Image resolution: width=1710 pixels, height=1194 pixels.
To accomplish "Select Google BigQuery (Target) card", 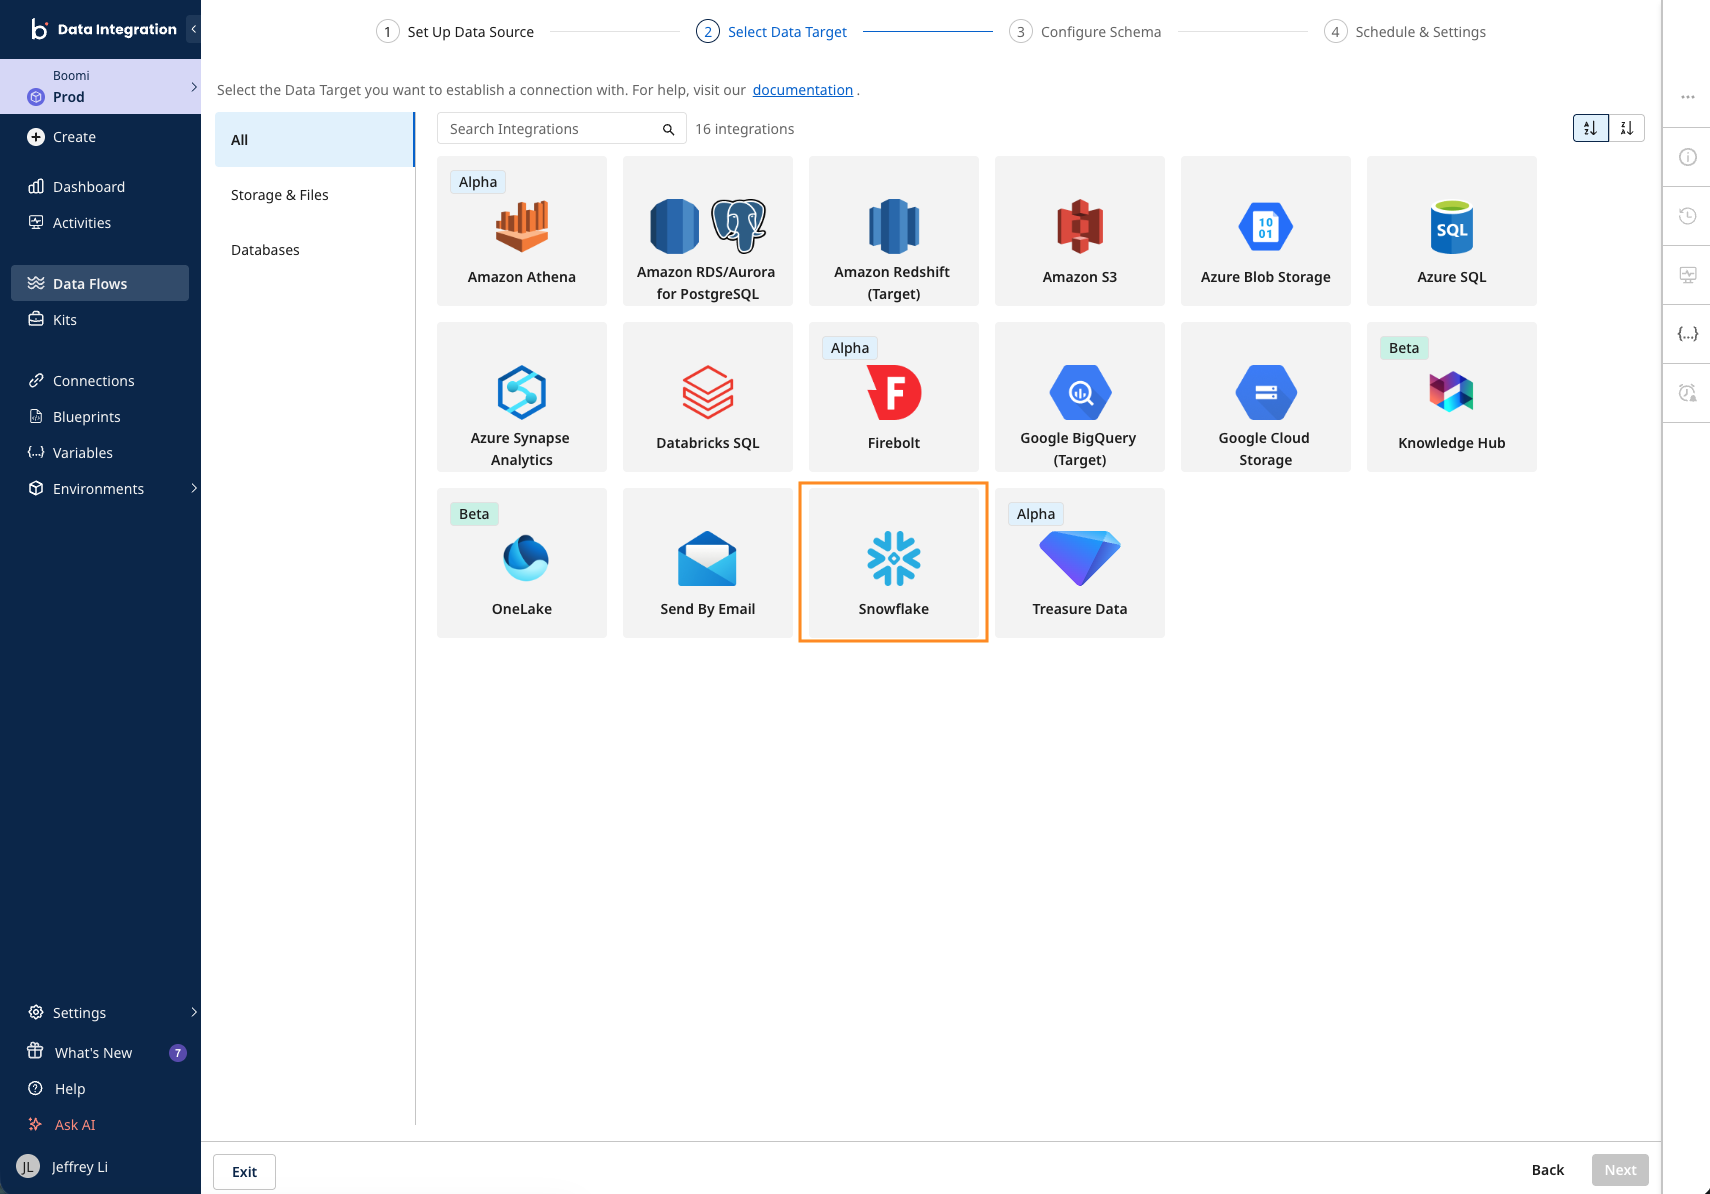I will (x=1079, y=397).
